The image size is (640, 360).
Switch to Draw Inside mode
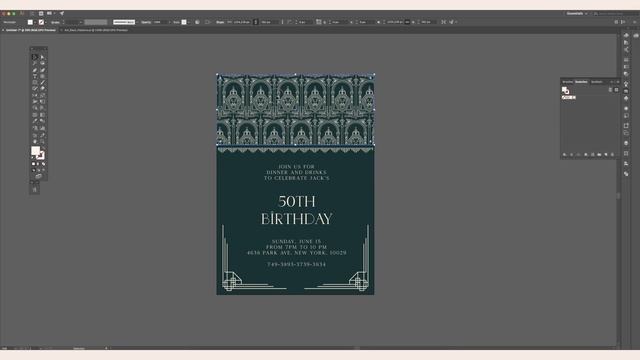pyautogui.click(x=43, y=170)
